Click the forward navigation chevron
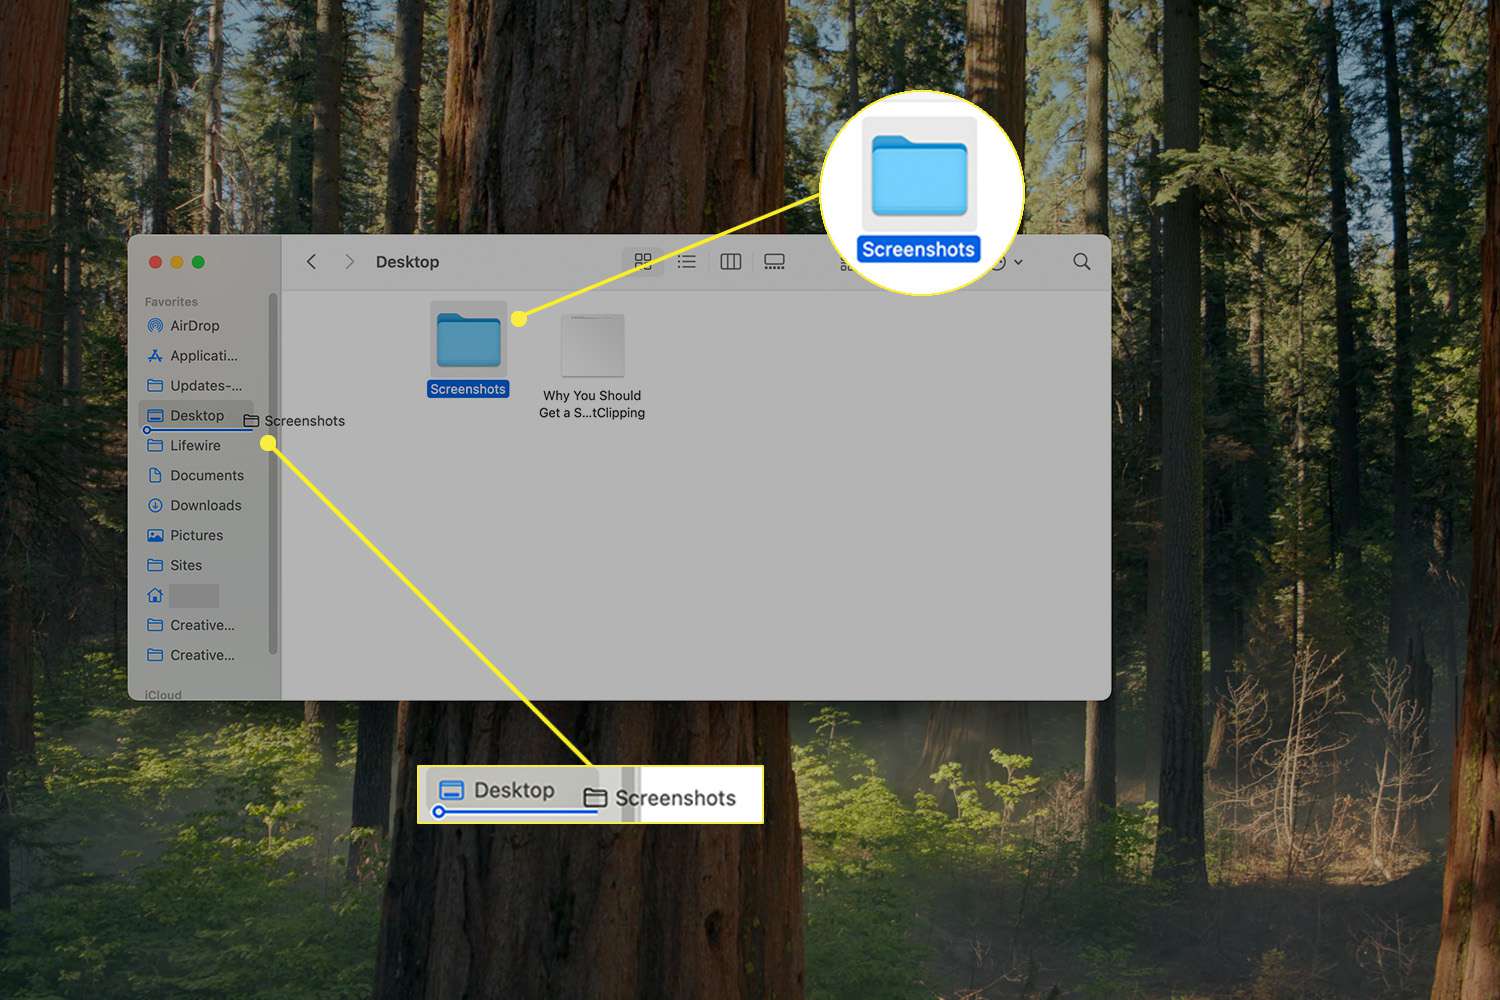The image size is (1500, 1000). 349,262
